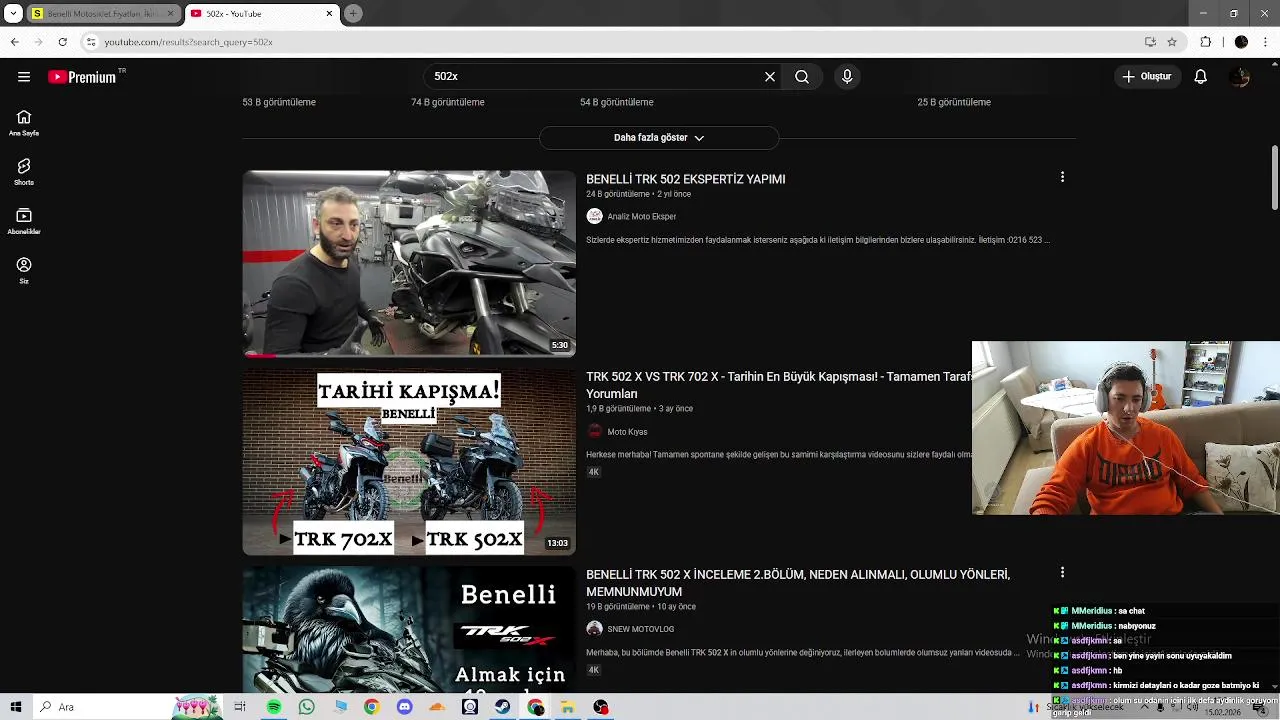Click the address bar URL
This screenshot has width=1280, height=720.
coord(188,42)
